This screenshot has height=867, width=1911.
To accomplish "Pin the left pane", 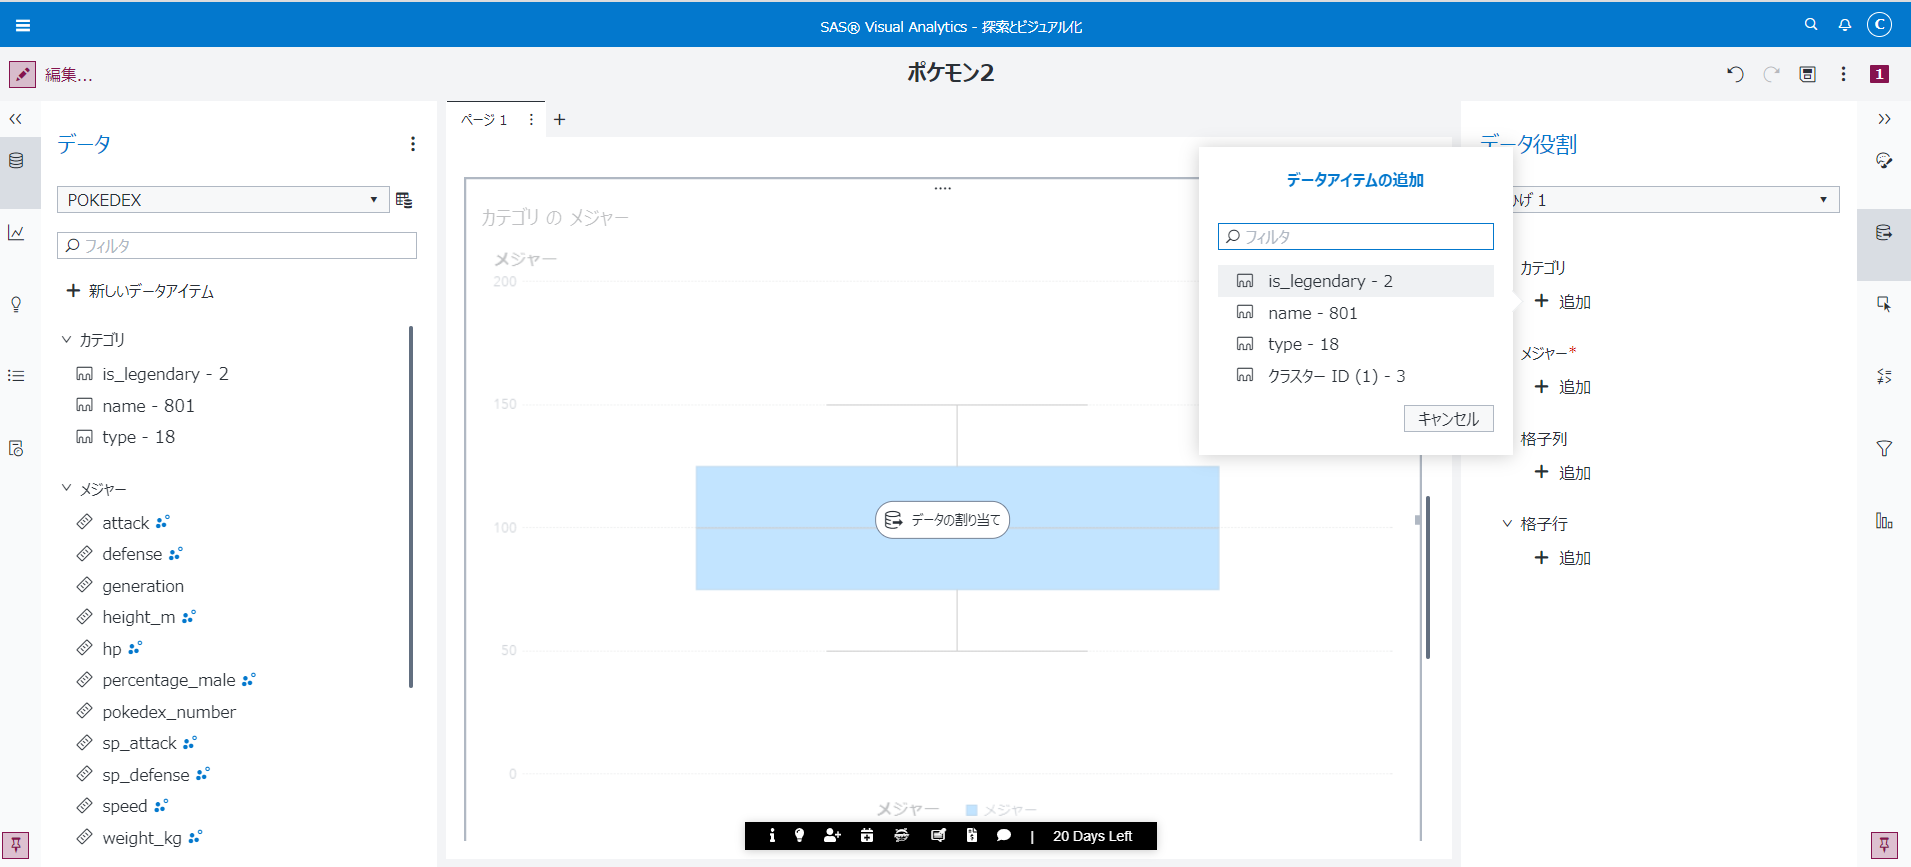I will [x=16, y=845].
